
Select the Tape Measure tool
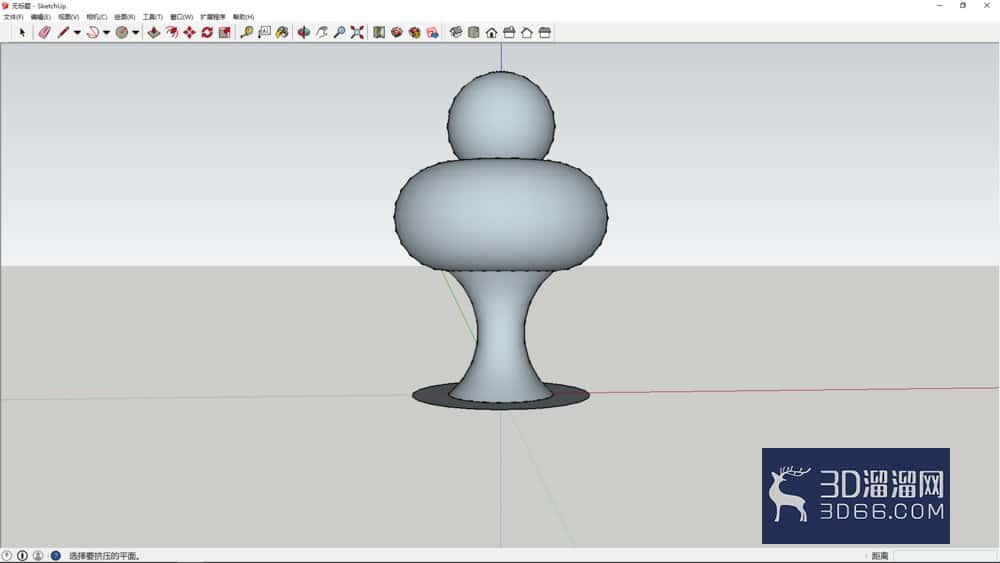coord(246,33)
